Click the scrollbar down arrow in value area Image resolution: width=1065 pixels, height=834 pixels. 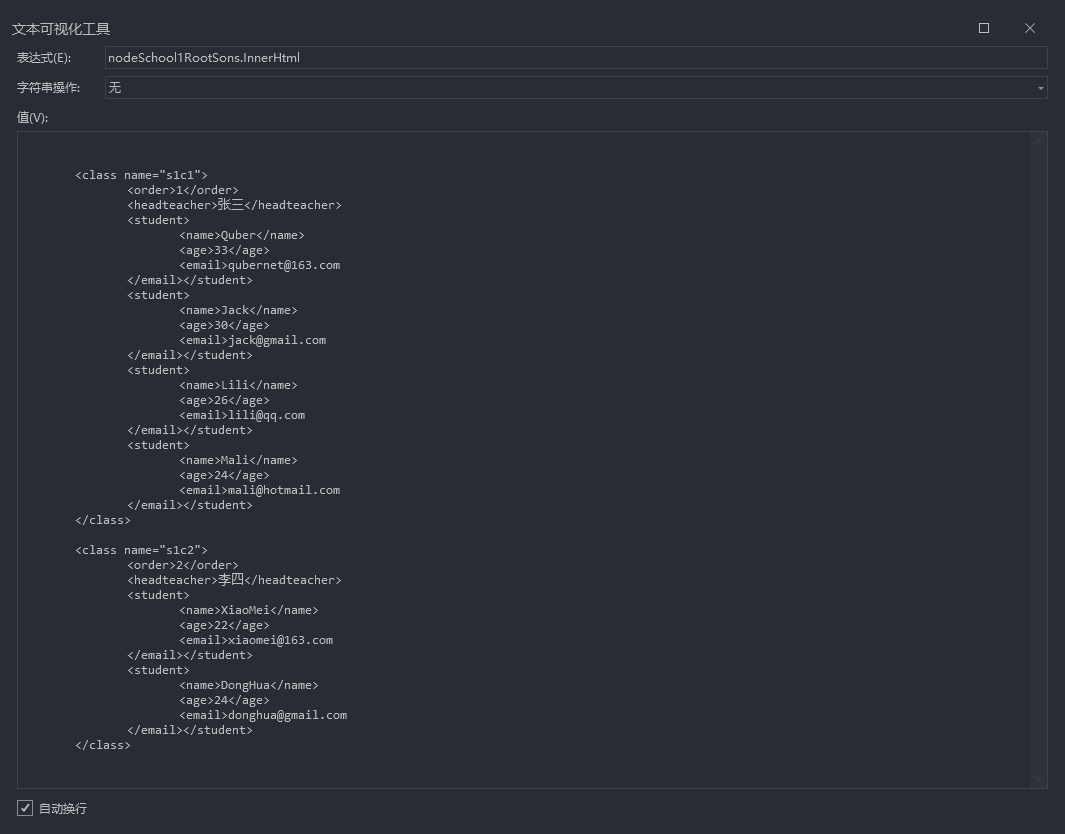tap(1039, 779)
